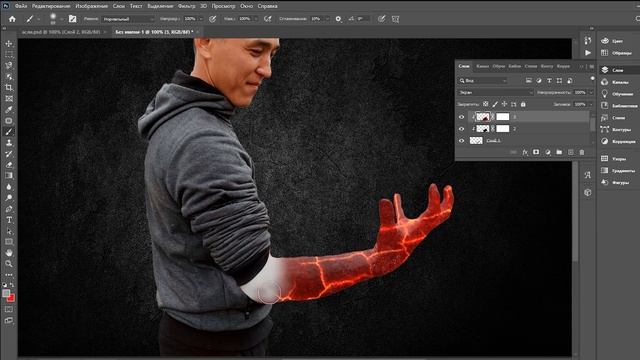Viewport: 640px width, 360px height.
Task: Select the Dodge tool
Action: pyautogui.click(x=9, y=198)
